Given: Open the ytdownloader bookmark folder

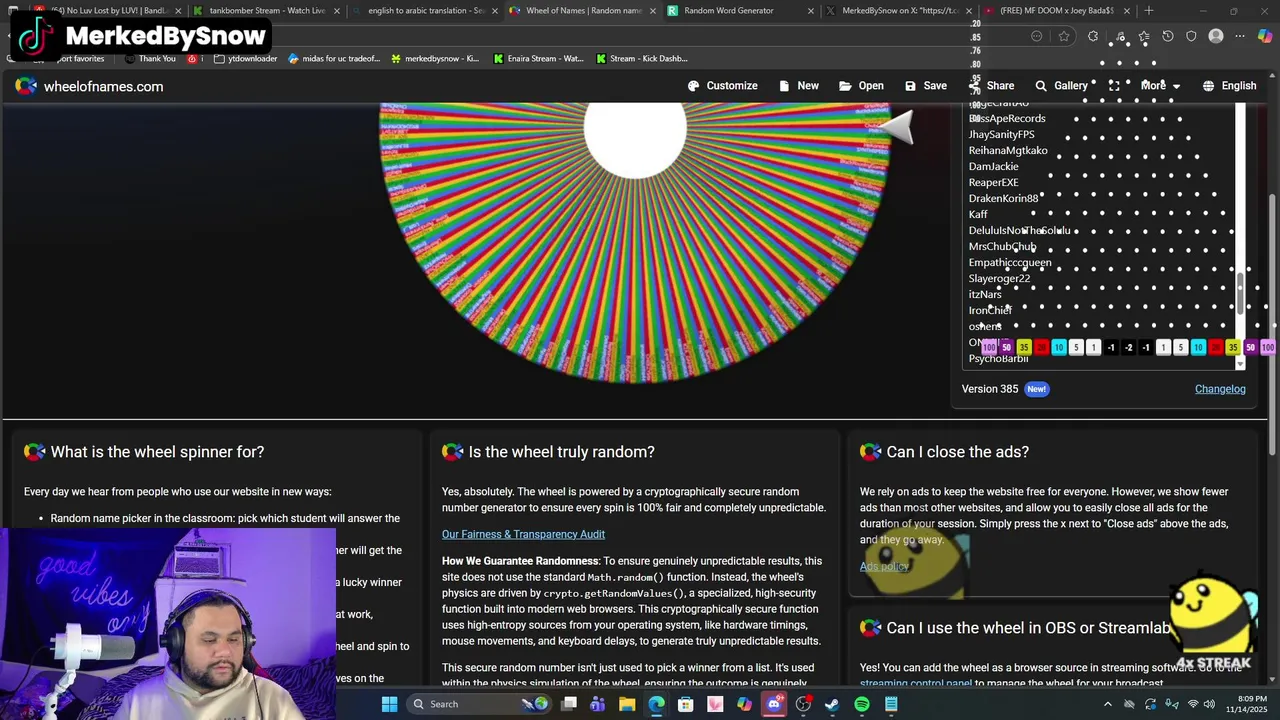Looking at the screenshot, I should [245, 59].
